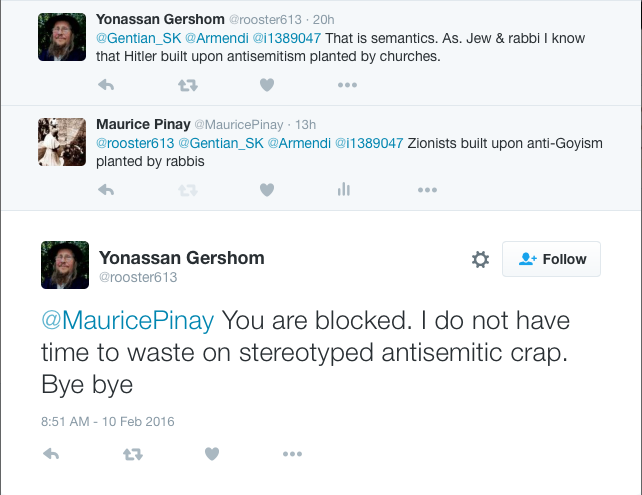642x495 pixels.
Task: Like the 'You are blocked' tweet
Action: [211, 454]
